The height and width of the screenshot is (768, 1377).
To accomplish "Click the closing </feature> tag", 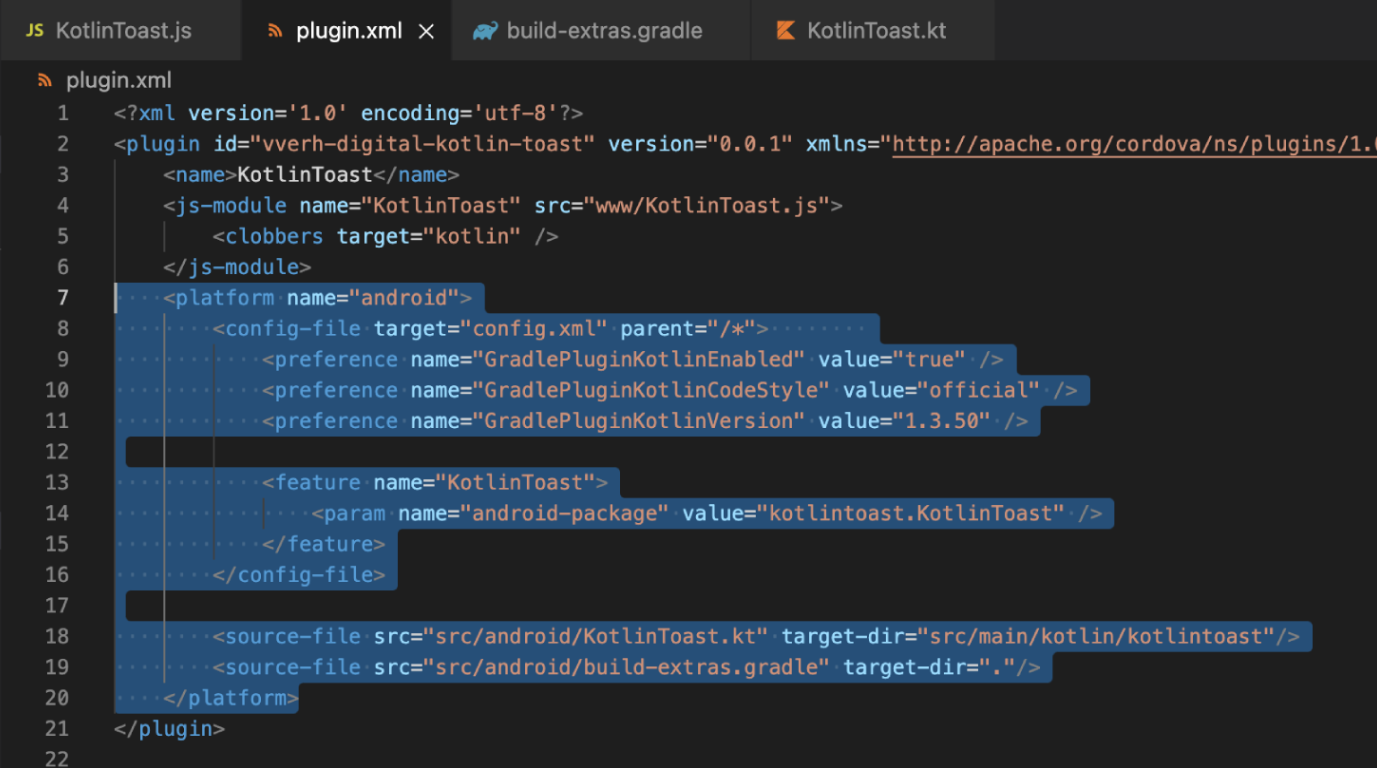I will coord(324,545).
